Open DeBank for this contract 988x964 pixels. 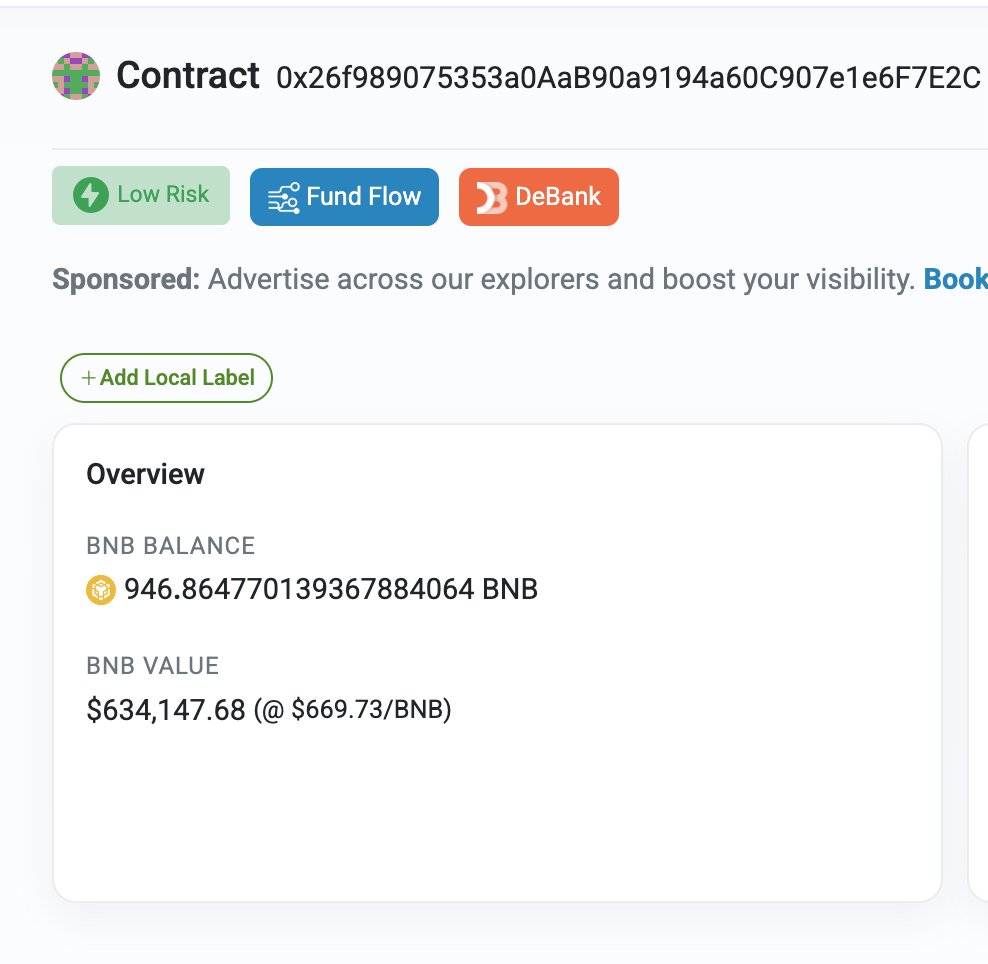click(x=539, y=197)
